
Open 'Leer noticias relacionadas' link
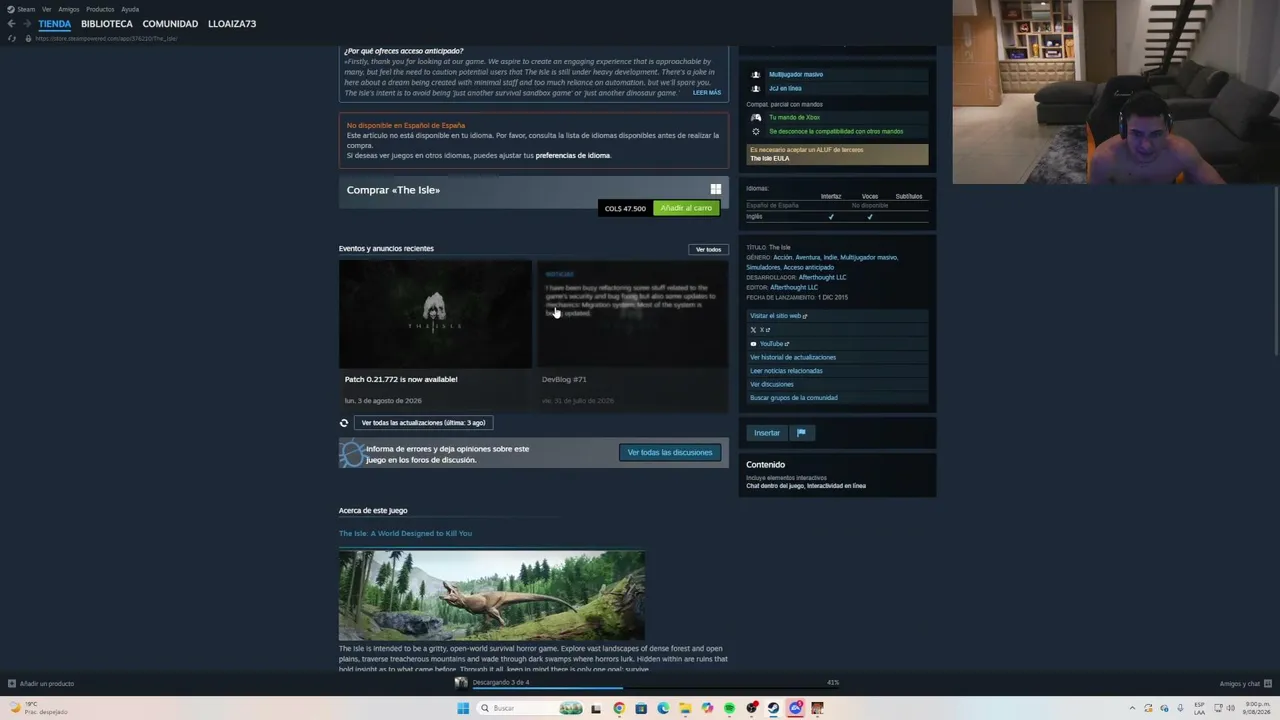(786, 371)
